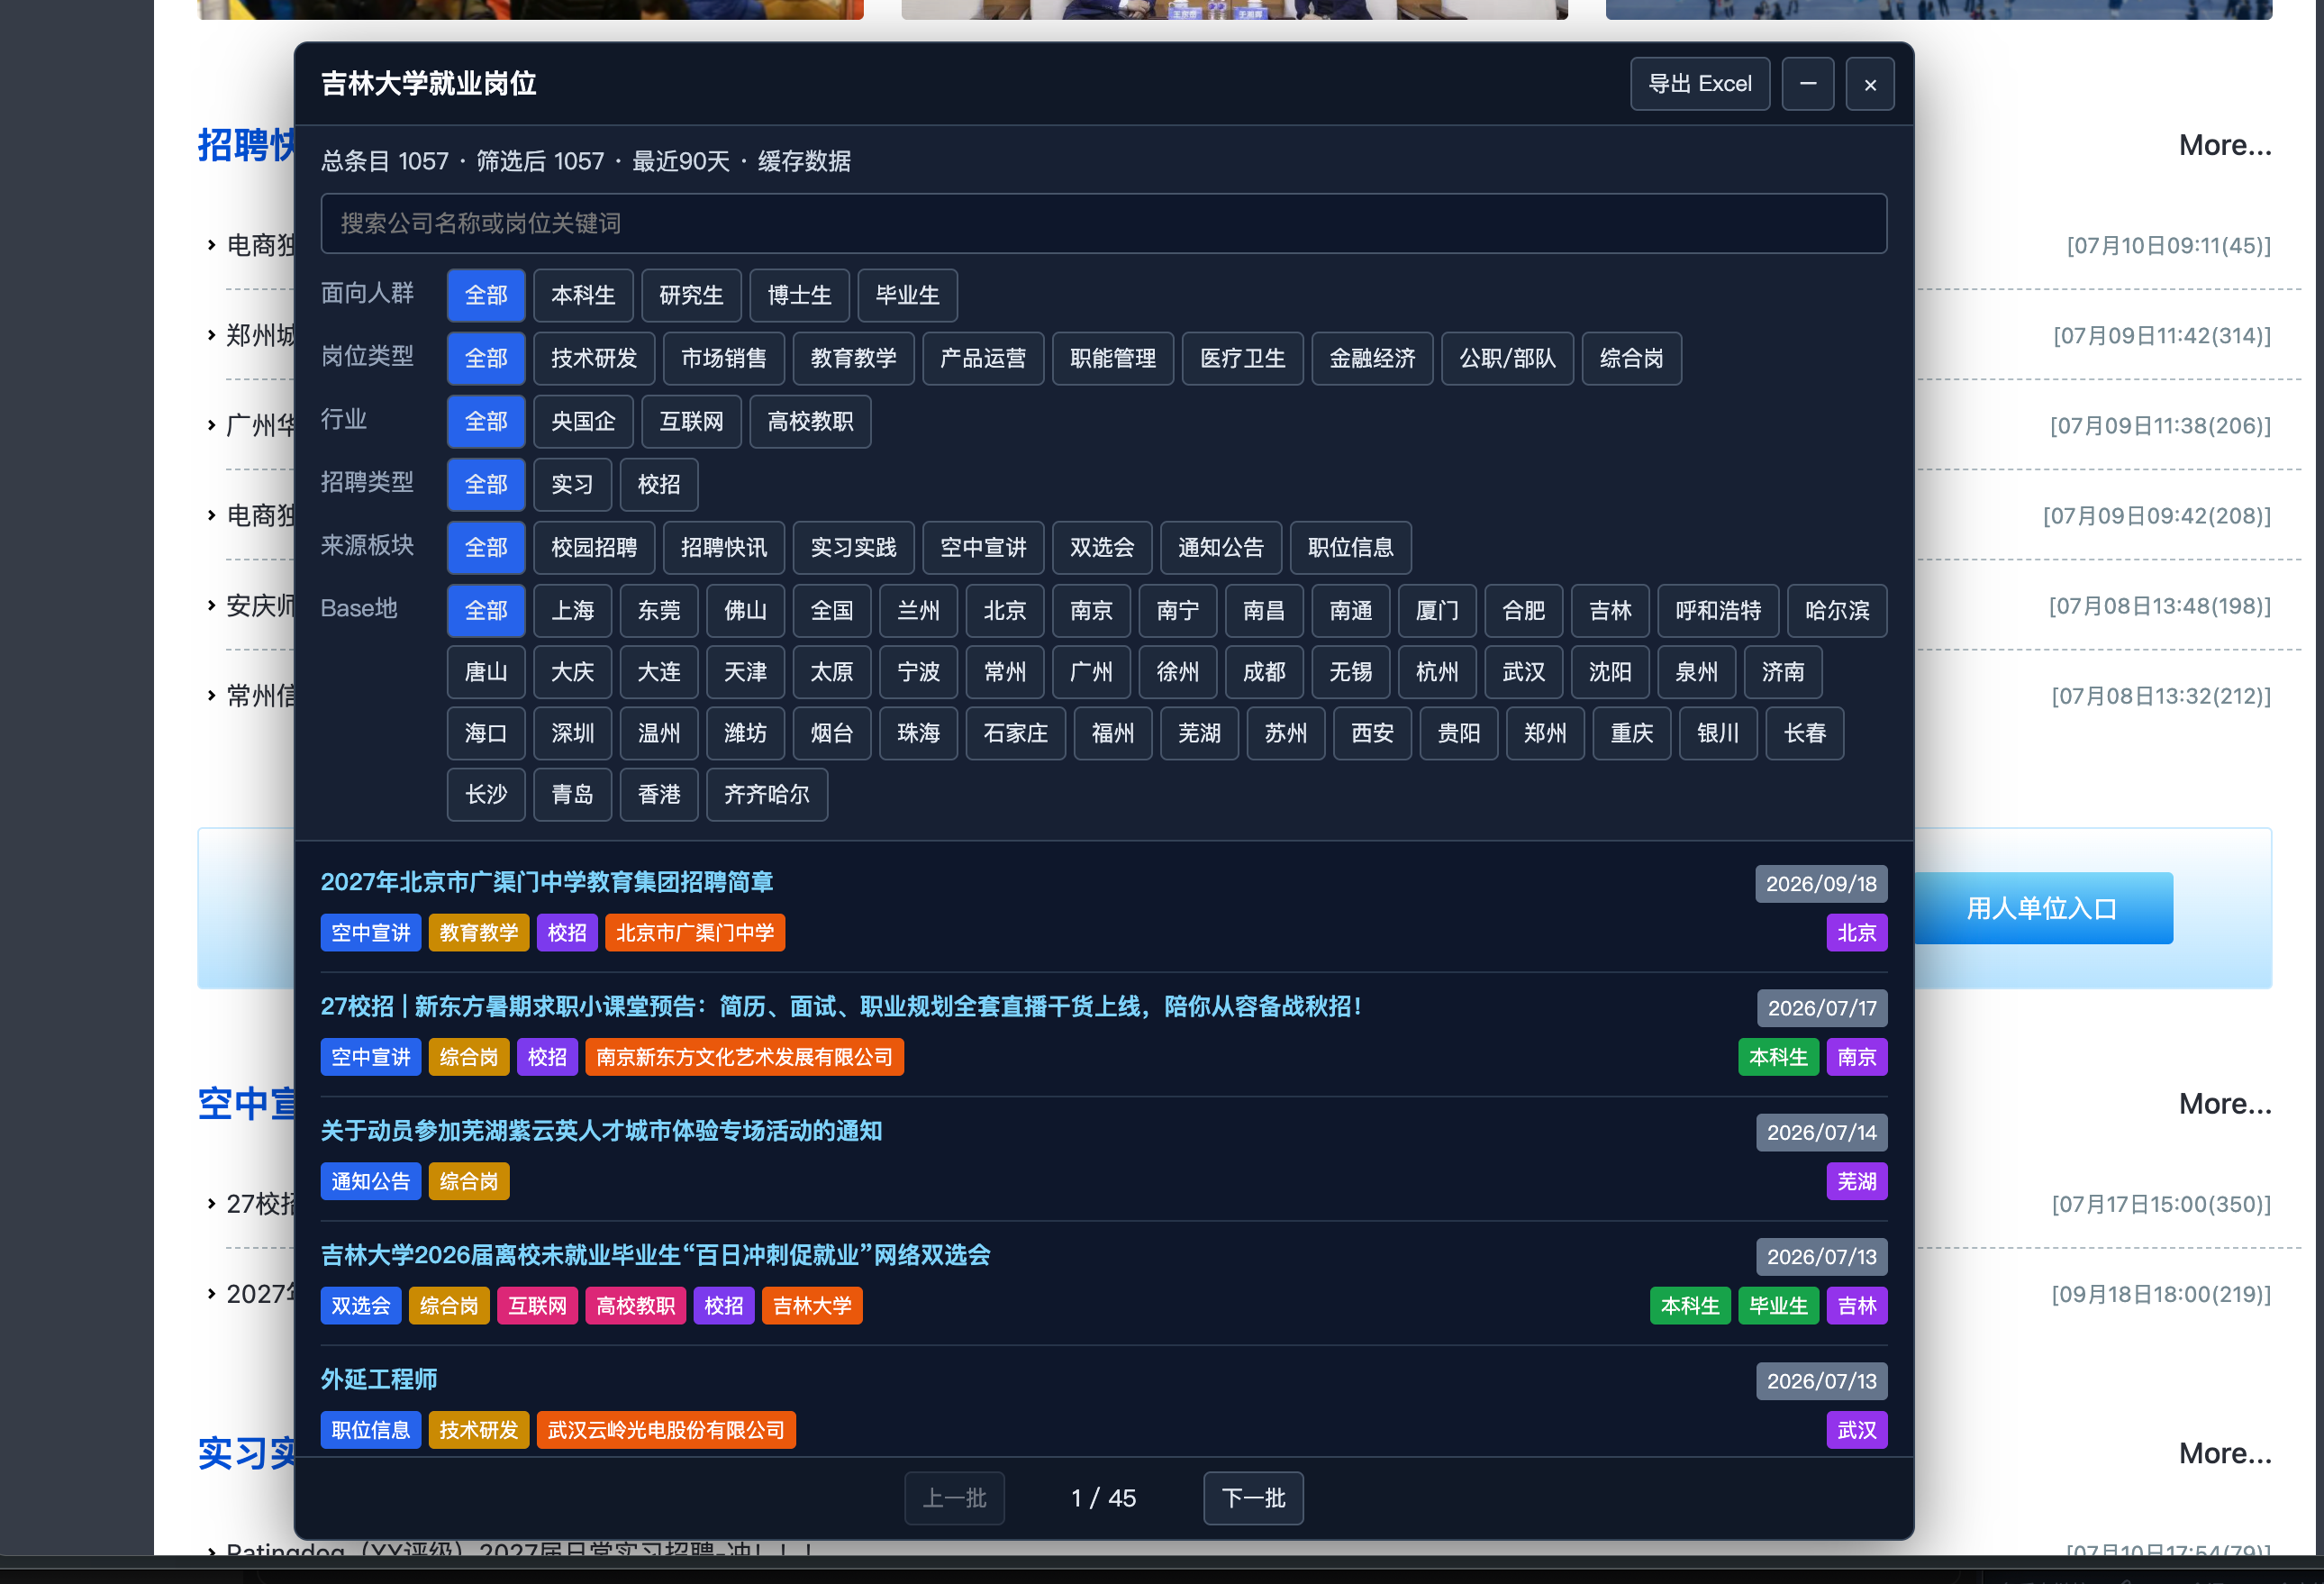Choose 北京 as the Base location
This screenshot has height=1584, width=2324.
(x=1005, y=610)
